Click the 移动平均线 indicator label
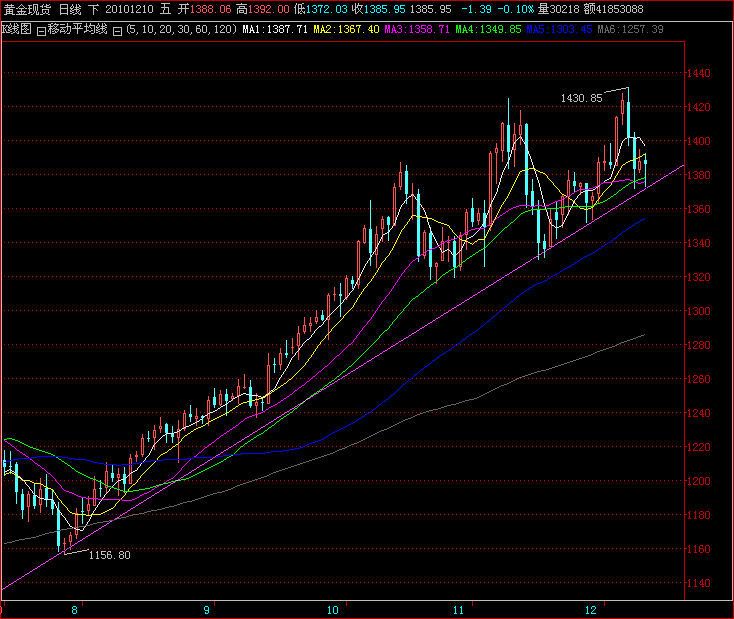 click(x=77, y=29)
